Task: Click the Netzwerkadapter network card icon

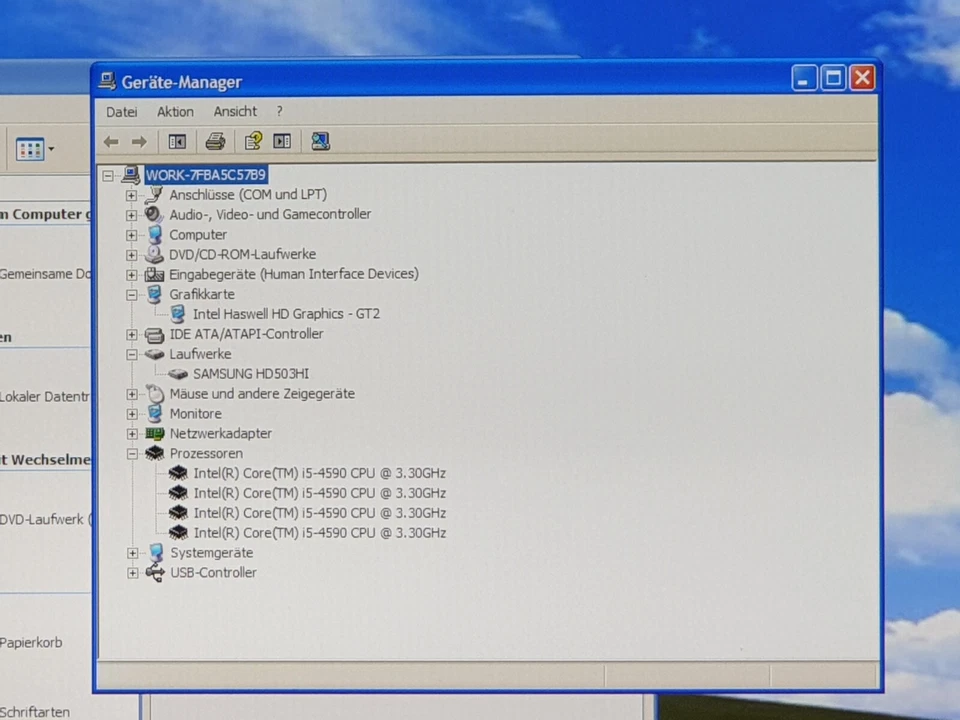Action: tap(155, 434)
